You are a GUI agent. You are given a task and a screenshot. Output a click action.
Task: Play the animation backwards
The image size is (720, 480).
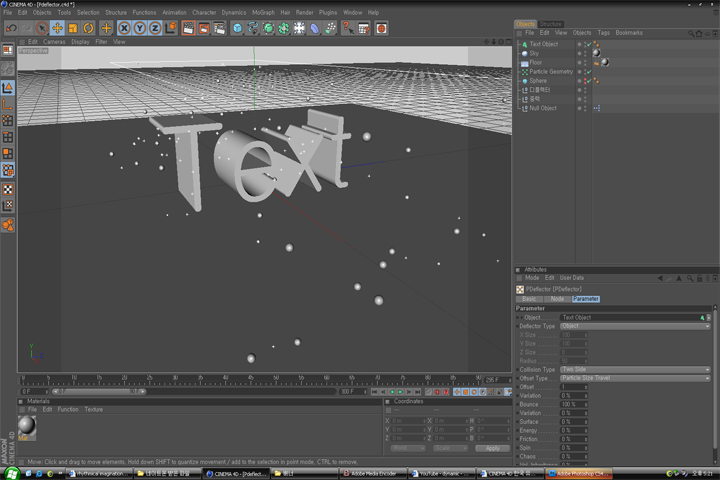(392, 392)
